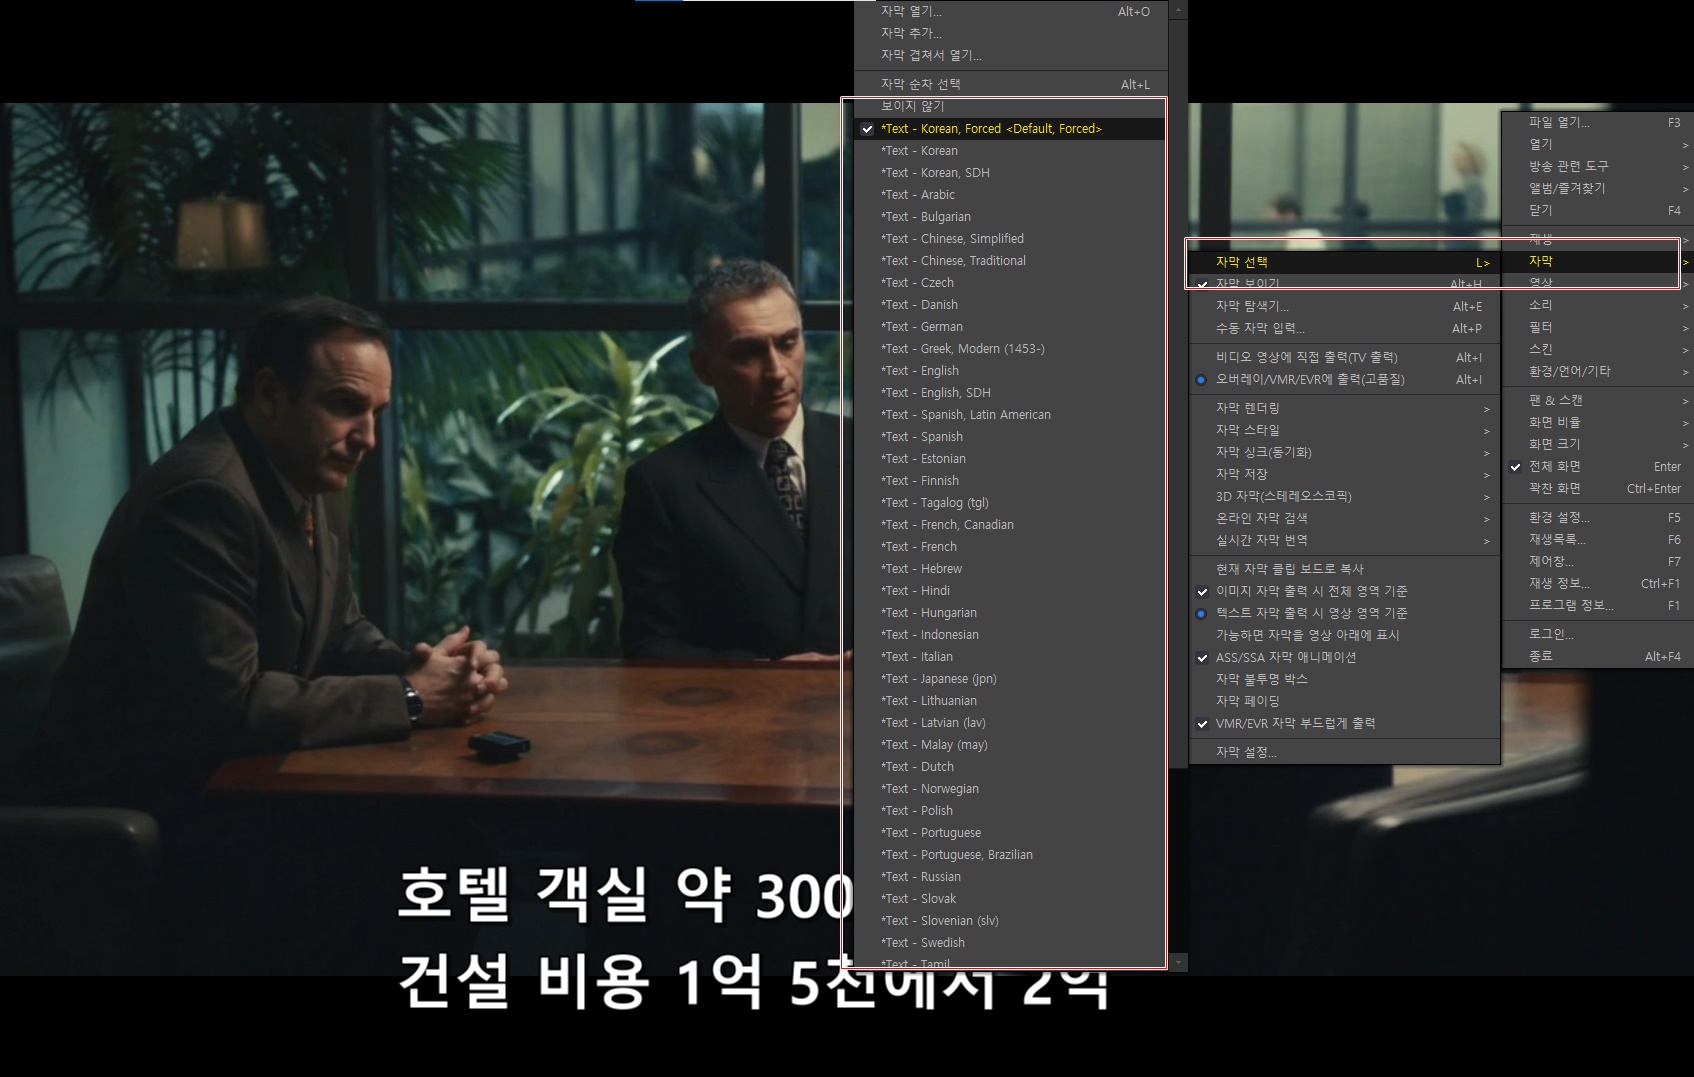Expand '자막 저장' submenu
Screen dimensions: 1694x1077
click(1344, 474)
